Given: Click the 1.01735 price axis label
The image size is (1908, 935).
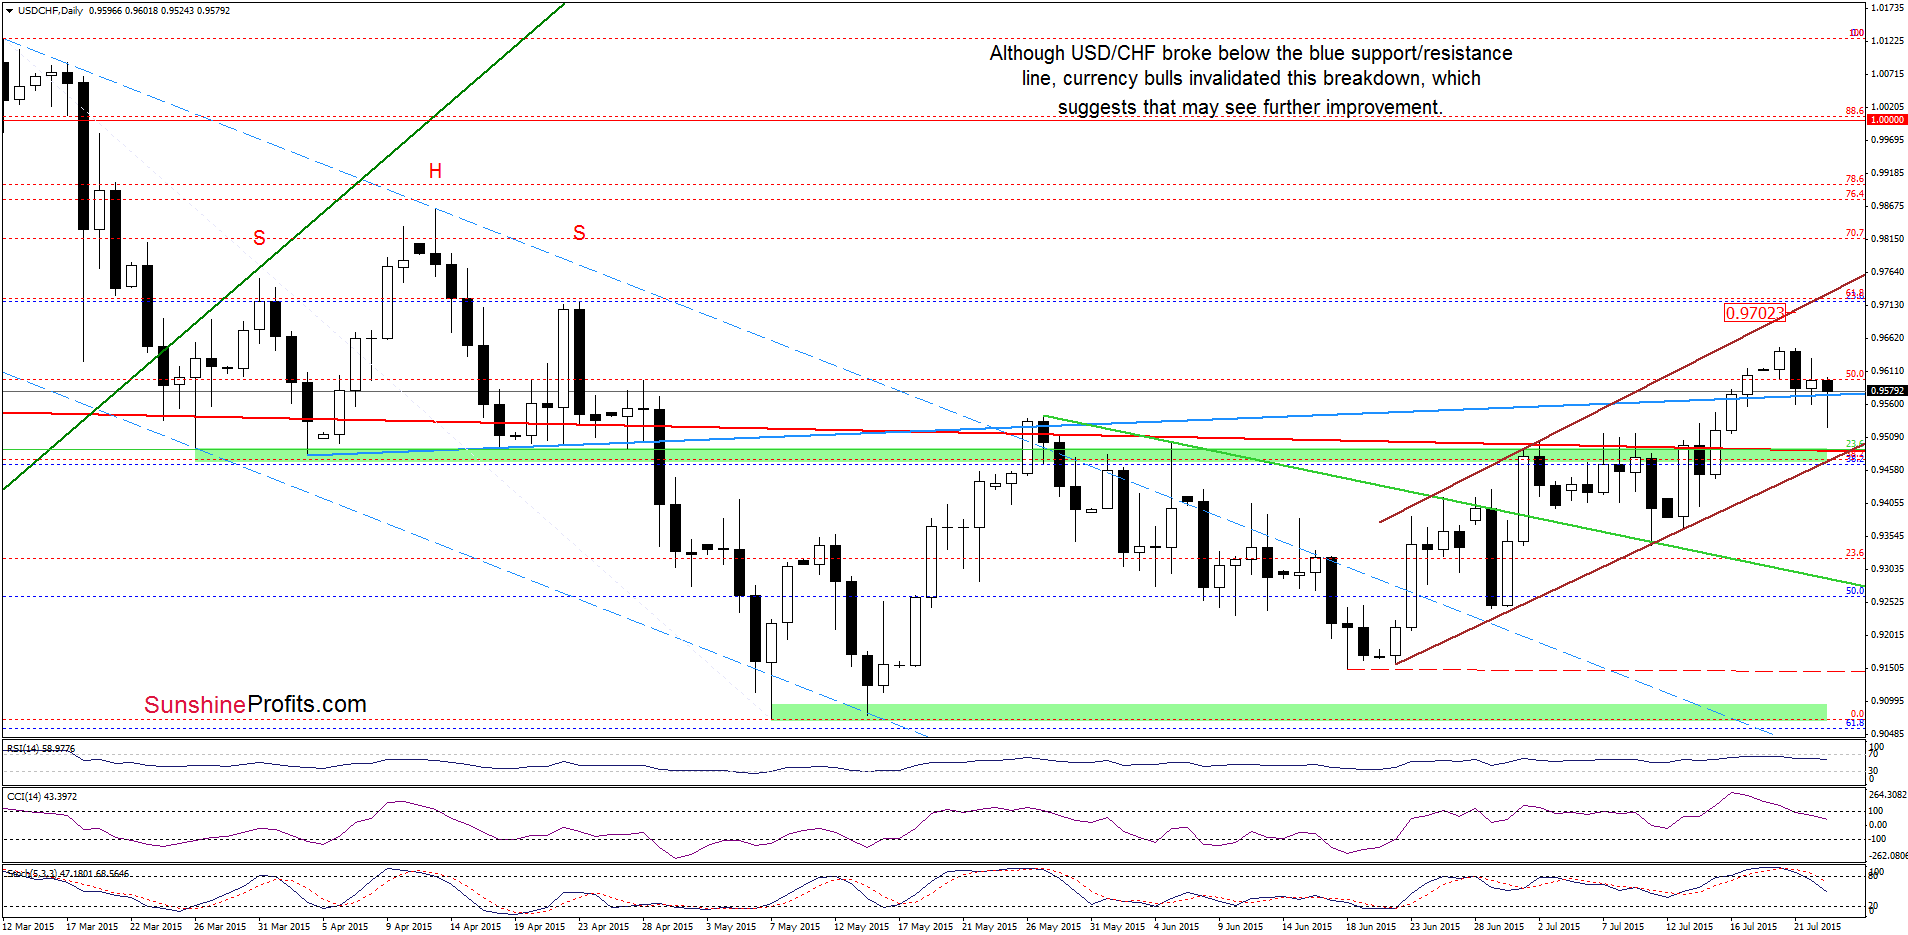Looking at the screenshot, I should [1887, 8].
